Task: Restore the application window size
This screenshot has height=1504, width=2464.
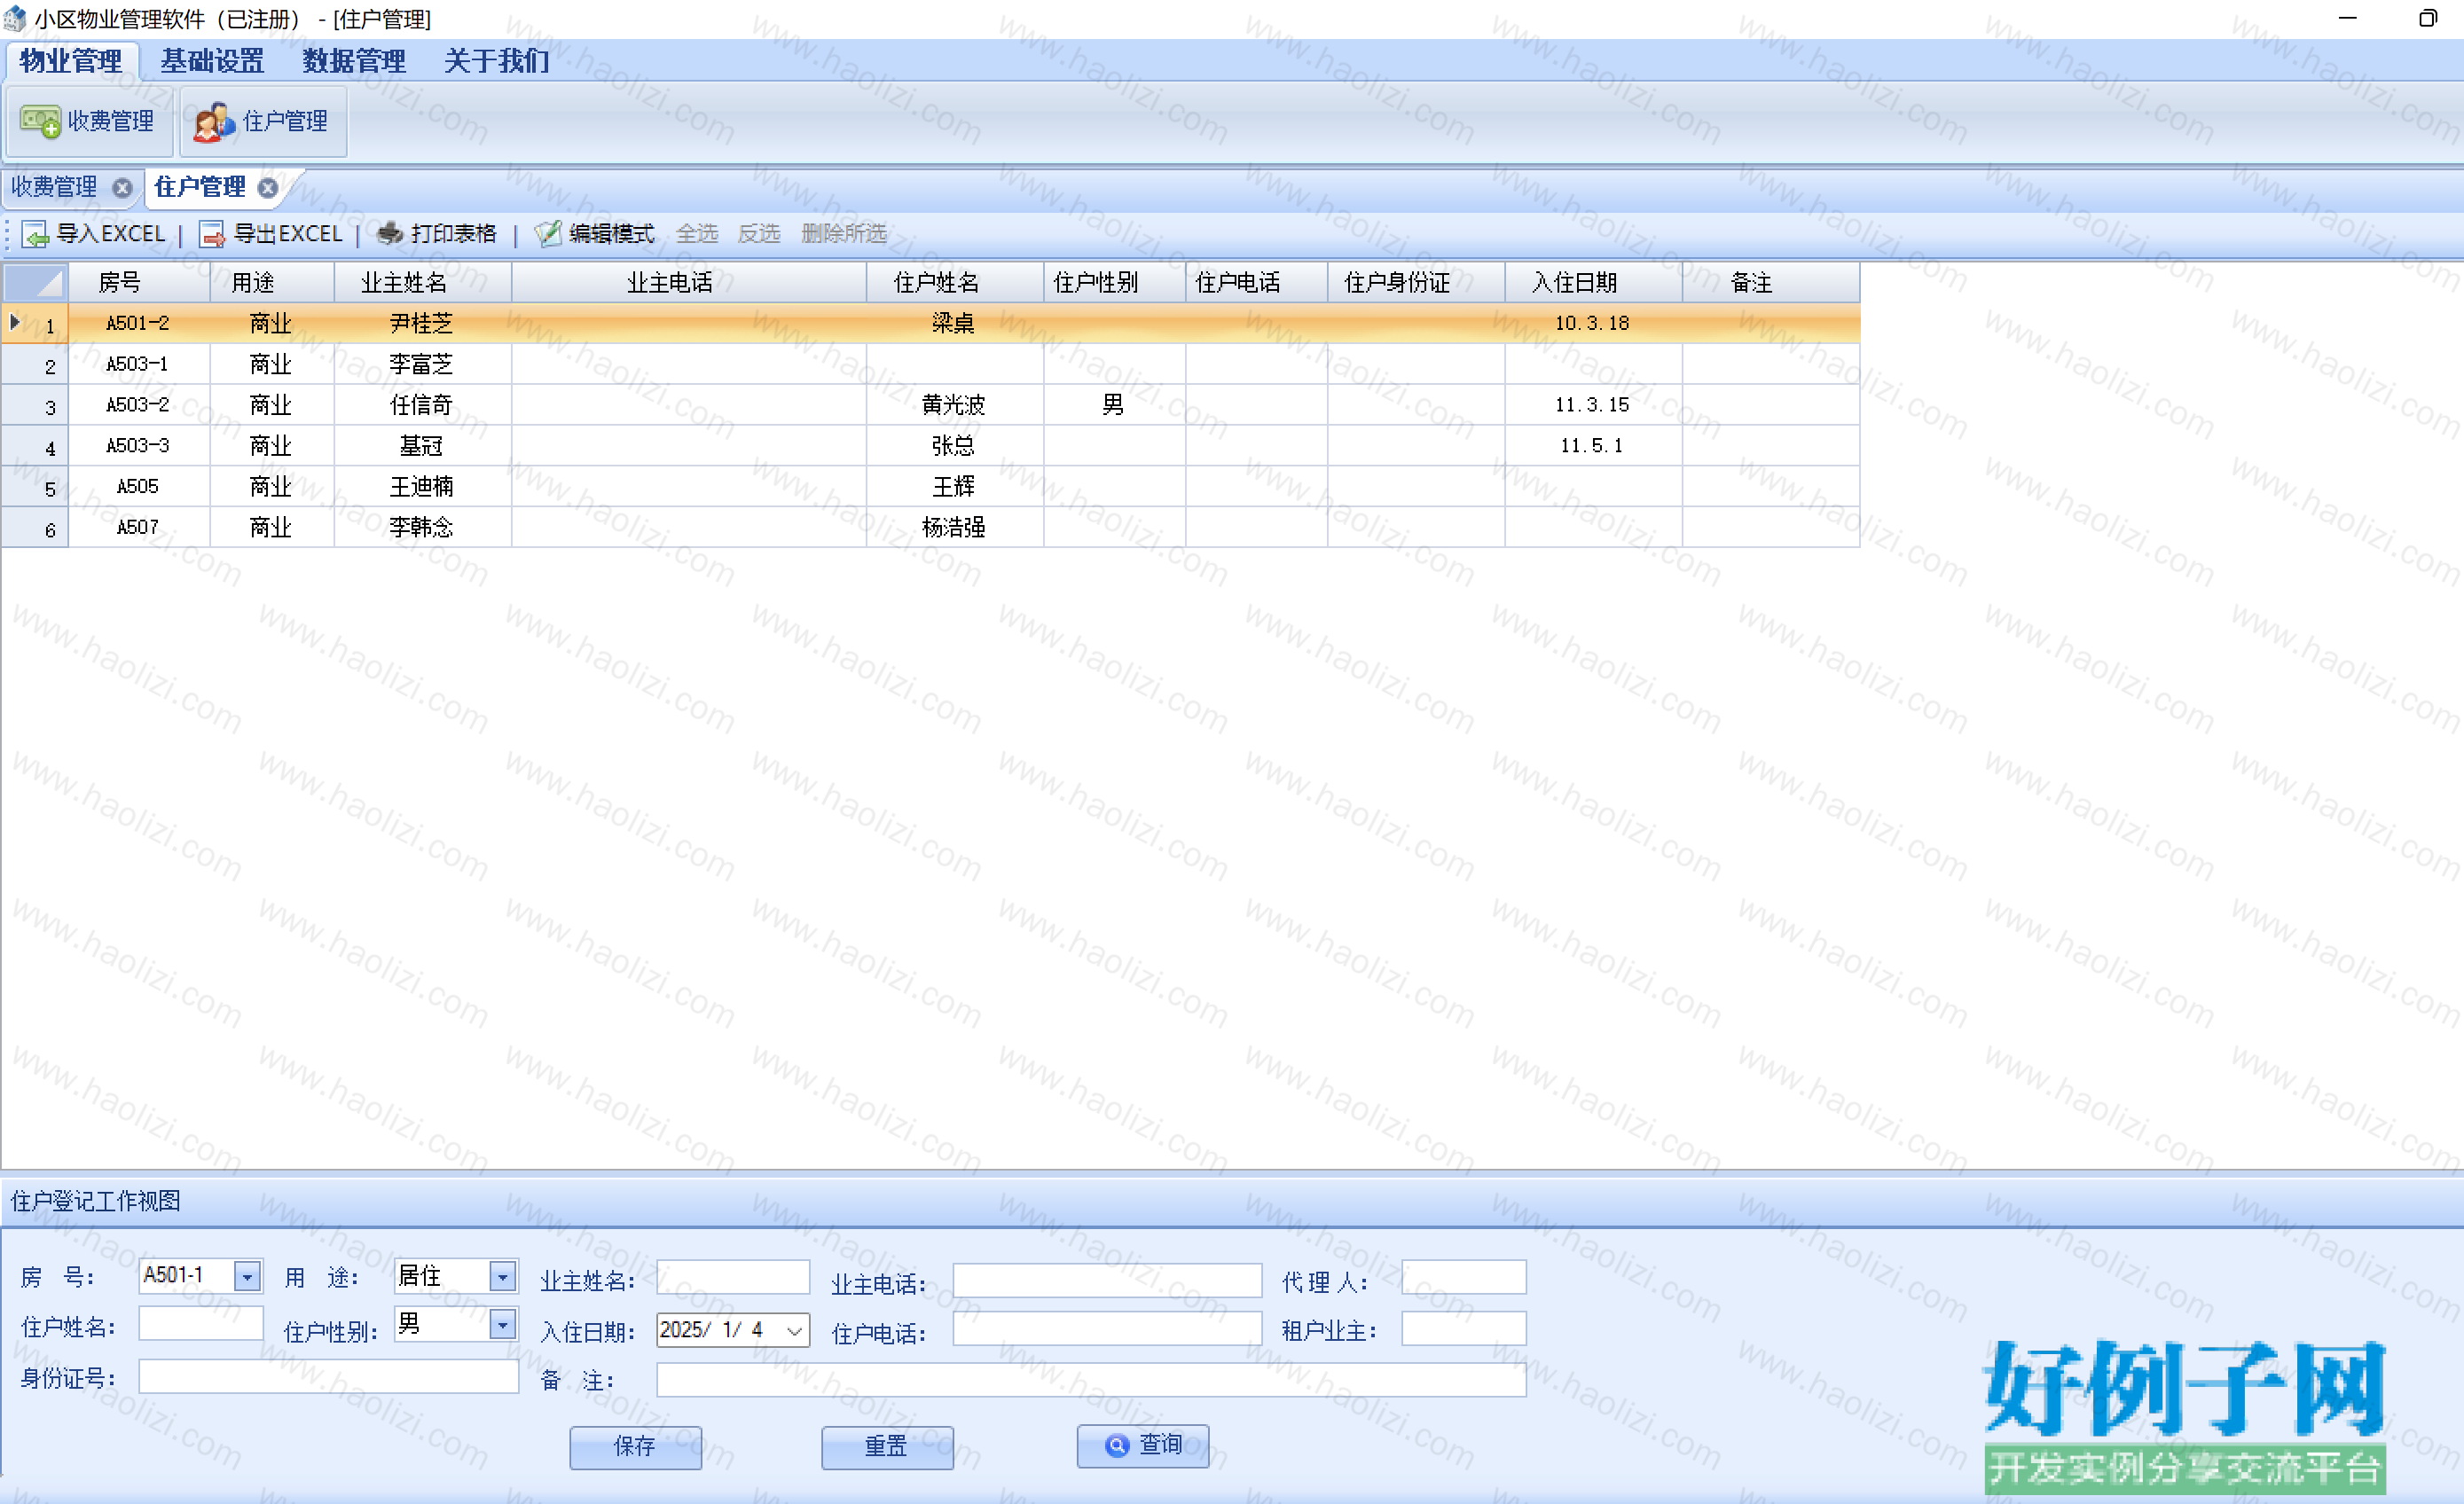Action: 2427,18
